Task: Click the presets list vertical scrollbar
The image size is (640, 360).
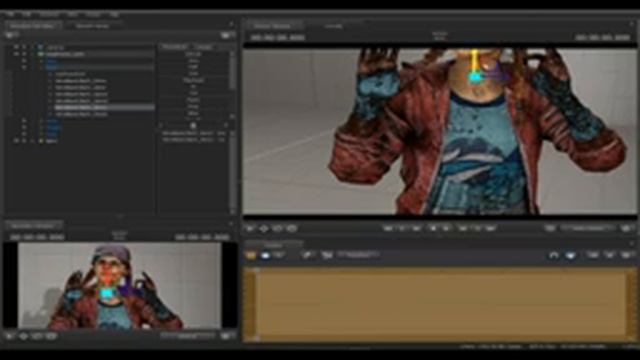Action: coord(233,73)
